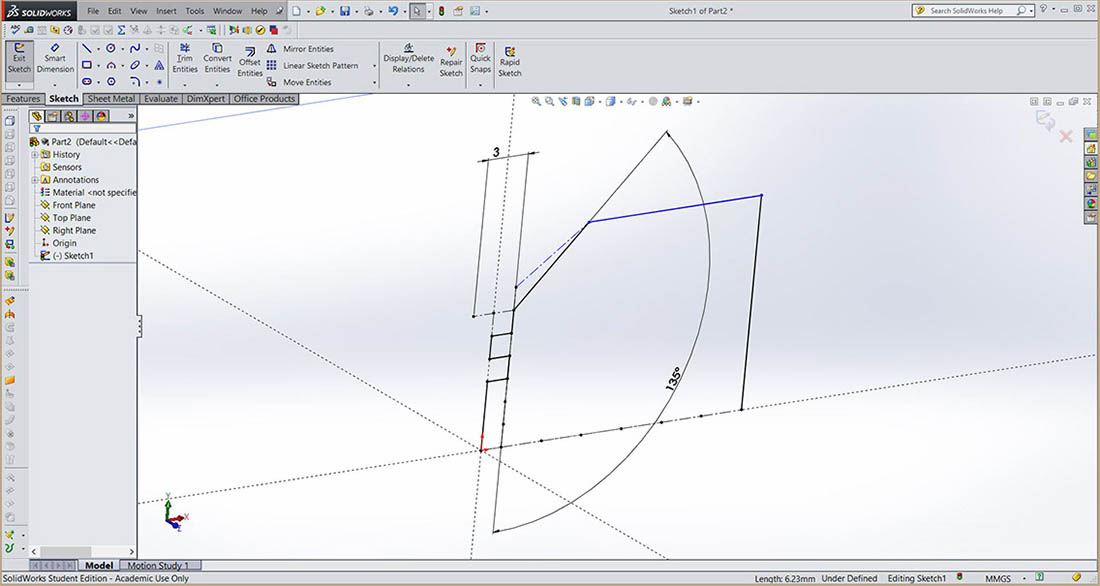Open the Save icon dropdown arrow
Image resolution: width=1100 pixels, height=586 pixels.
pyautogui.click(x=356, y=12)
